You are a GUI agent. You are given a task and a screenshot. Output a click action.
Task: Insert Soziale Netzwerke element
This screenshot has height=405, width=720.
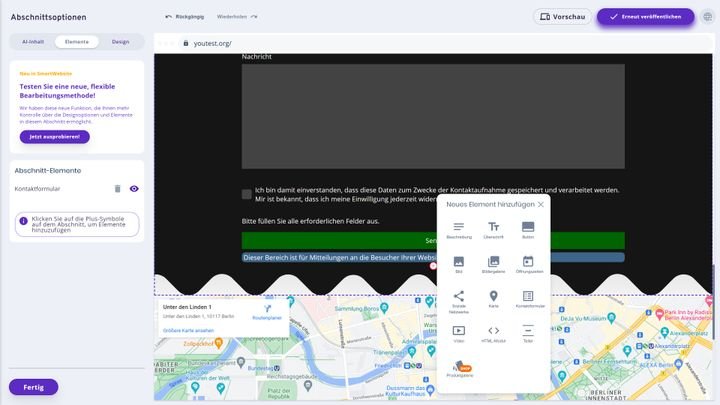point(459,298)
